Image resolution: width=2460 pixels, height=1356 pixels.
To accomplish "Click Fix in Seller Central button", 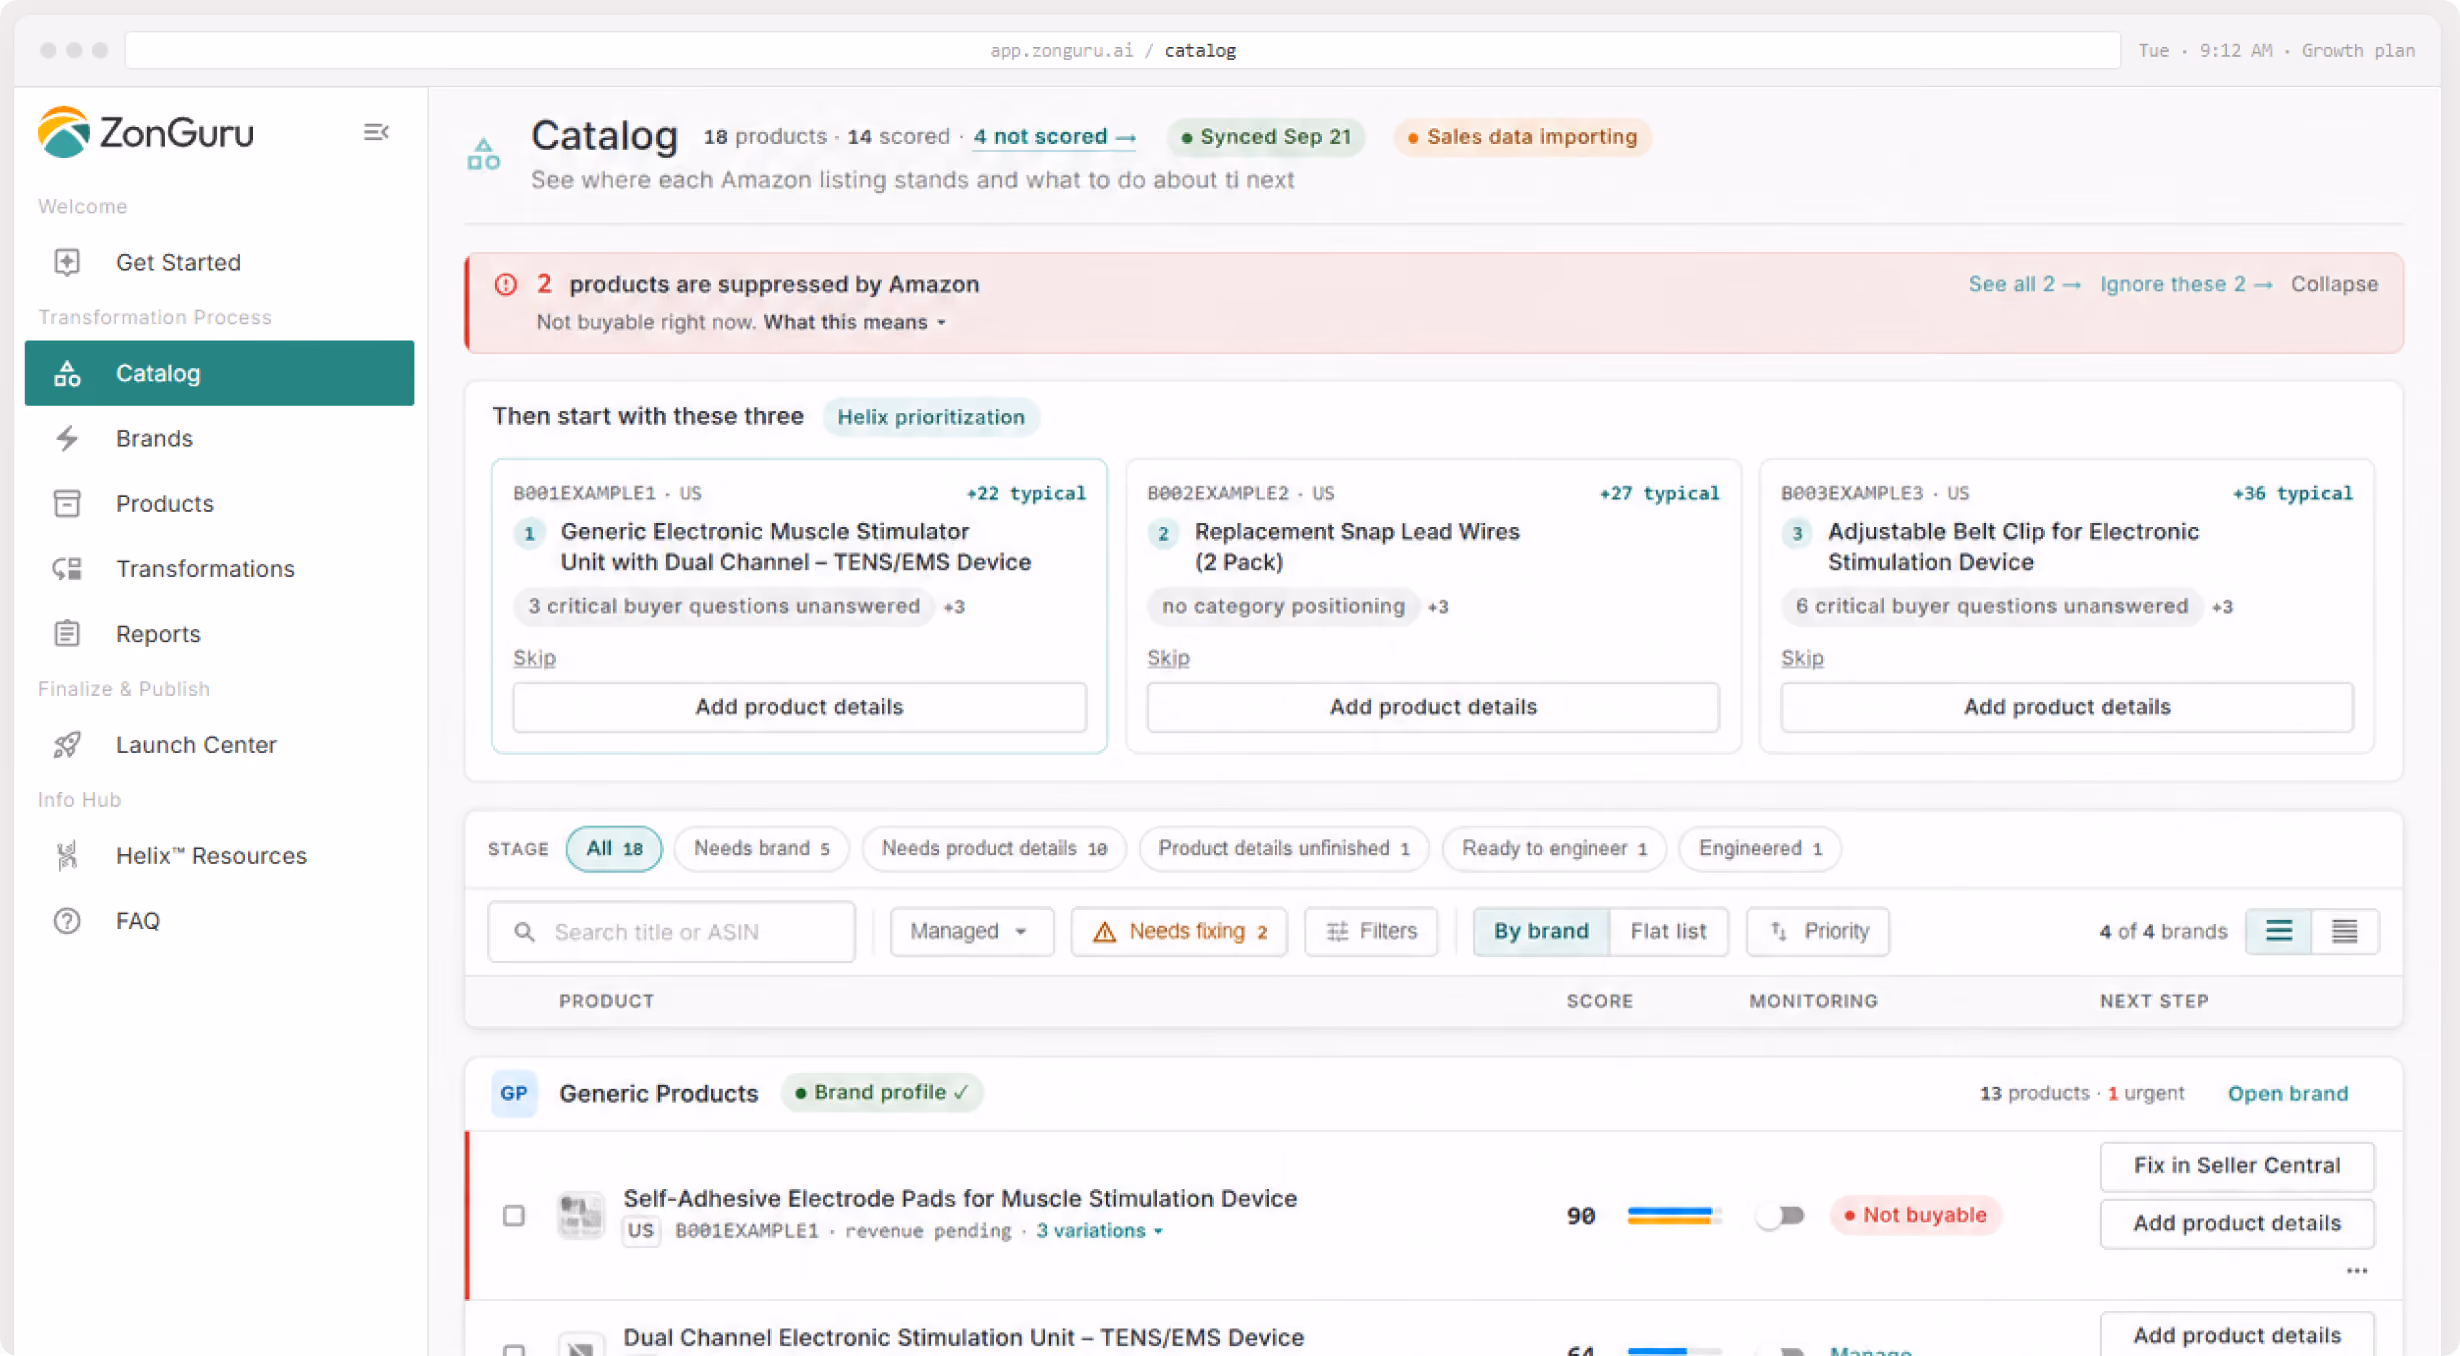I will pyautogui.click(x=2237, y=1165).
